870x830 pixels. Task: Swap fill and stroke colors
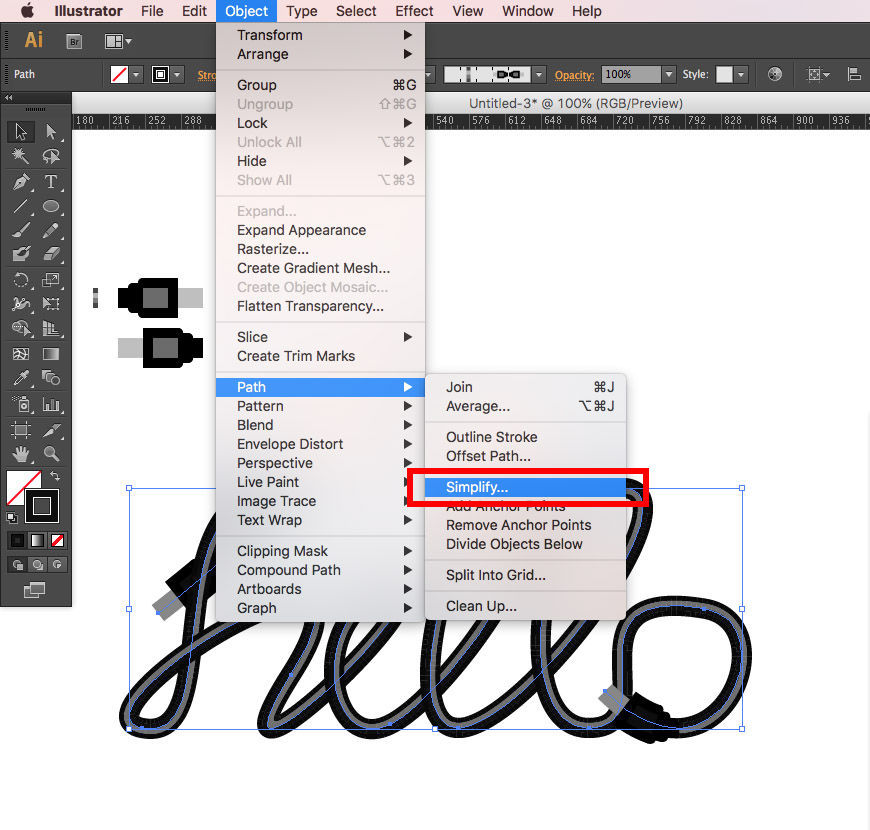point(56,477)
